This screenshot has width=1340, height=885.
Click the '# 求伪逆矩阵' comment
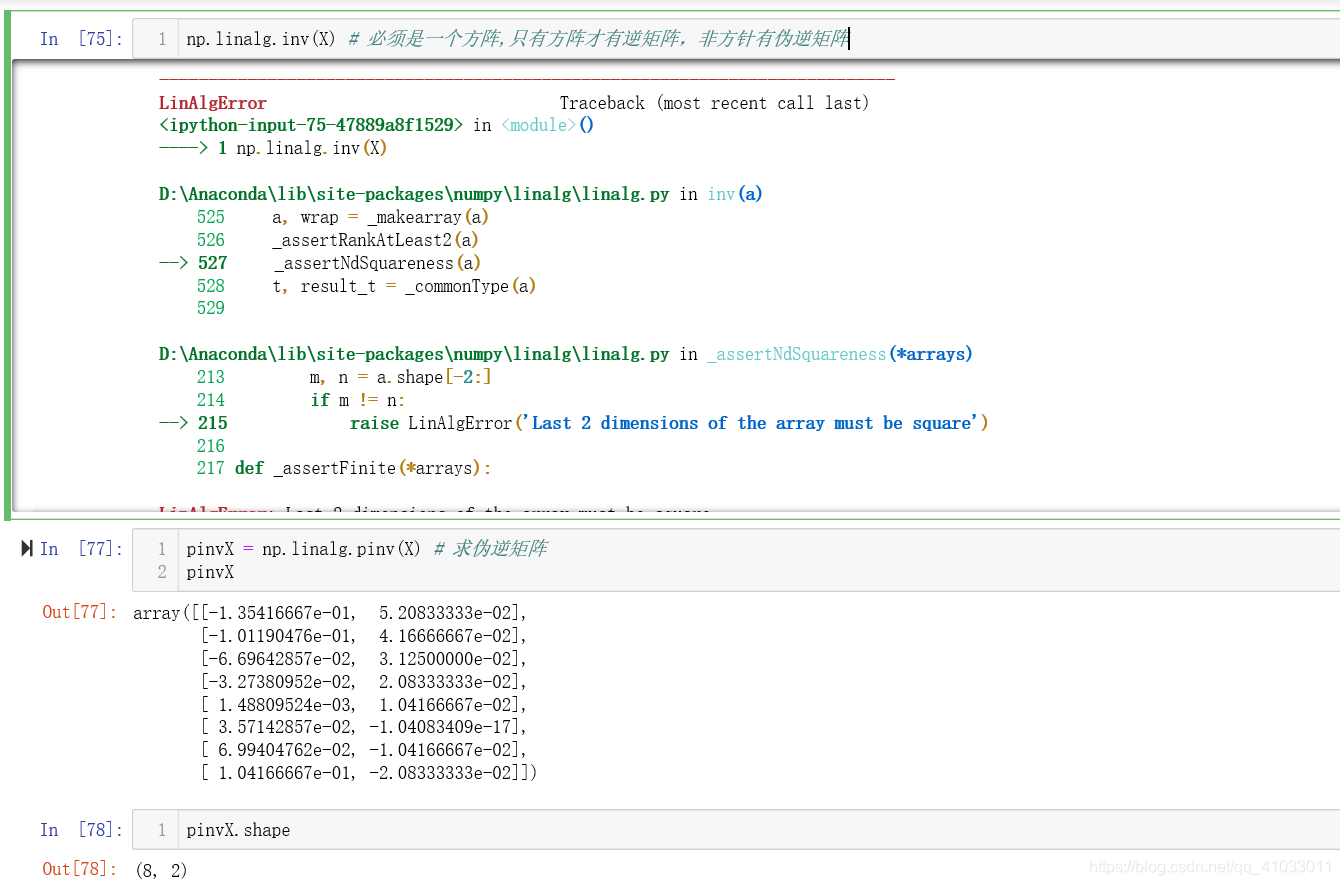(x=490, y=549)
